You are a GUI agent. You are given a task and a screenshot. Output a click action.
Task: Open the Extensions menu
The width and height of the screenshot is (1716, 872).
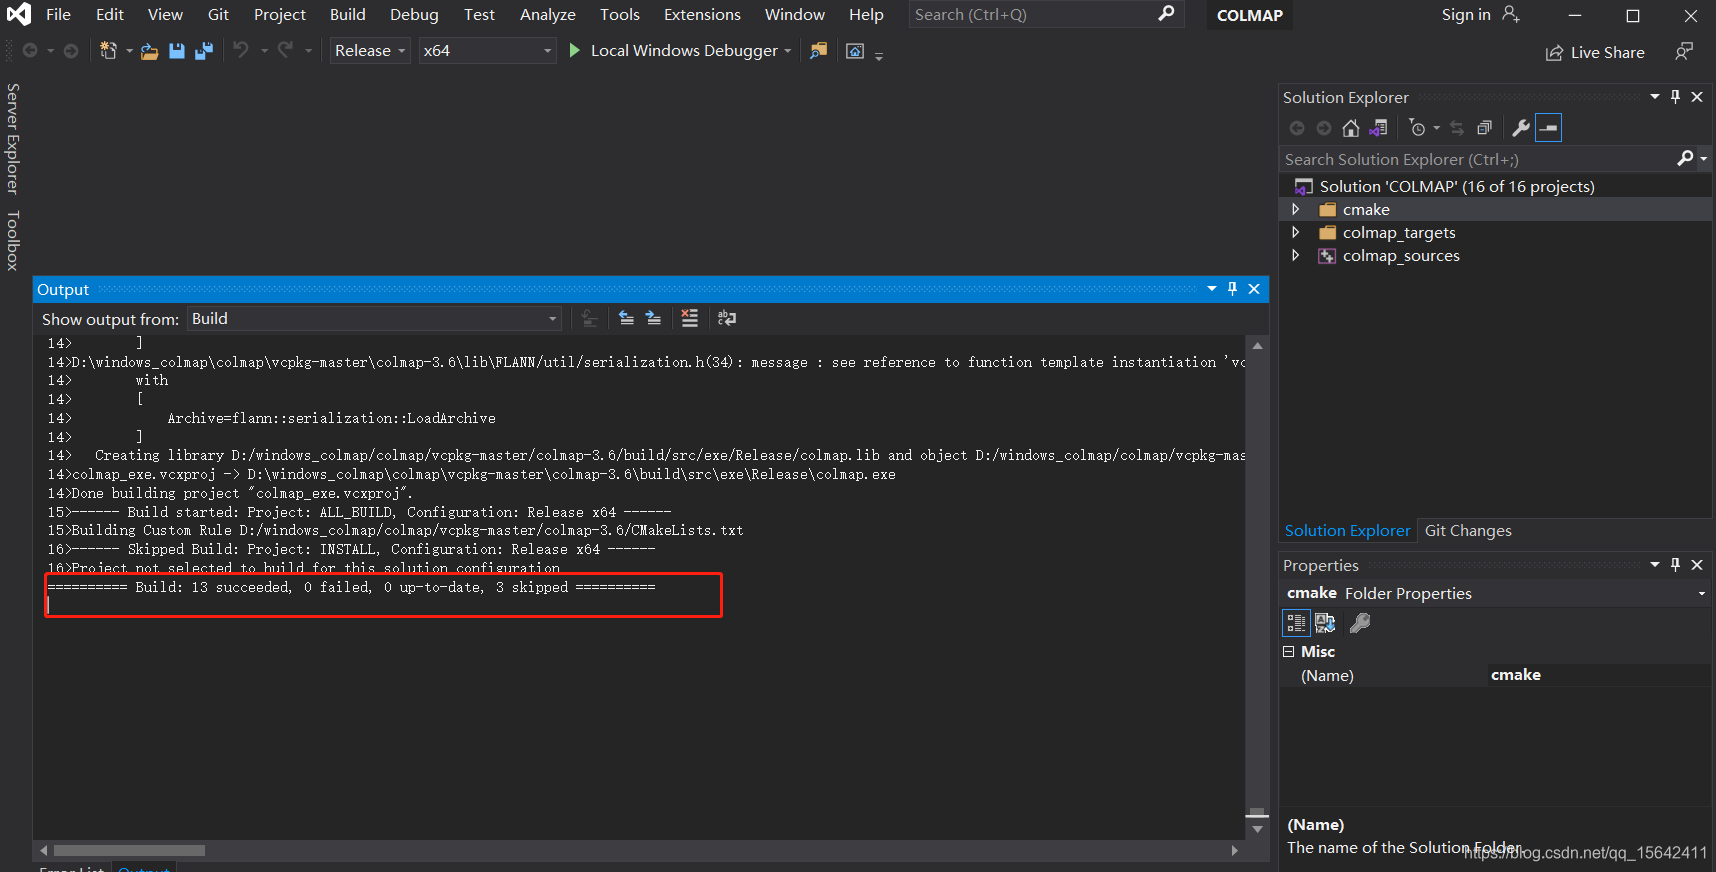702,14
